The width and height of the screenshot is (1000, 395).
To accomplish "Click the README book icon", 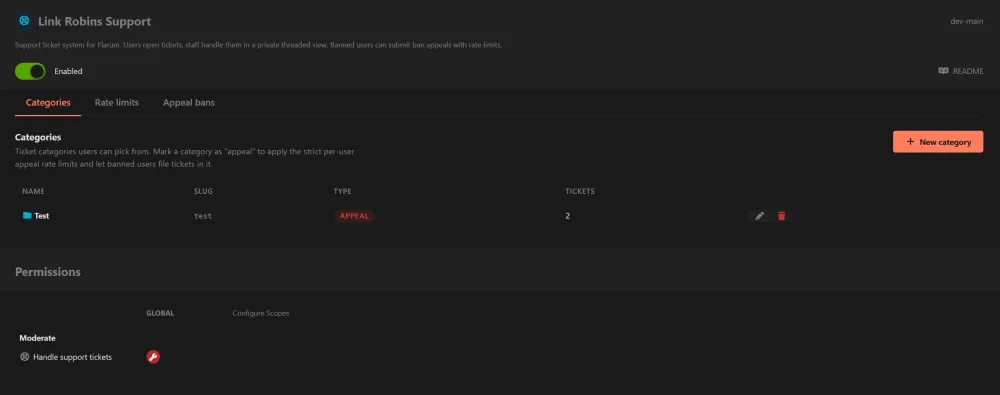I will pyautogui.click(x=943, y=71).
